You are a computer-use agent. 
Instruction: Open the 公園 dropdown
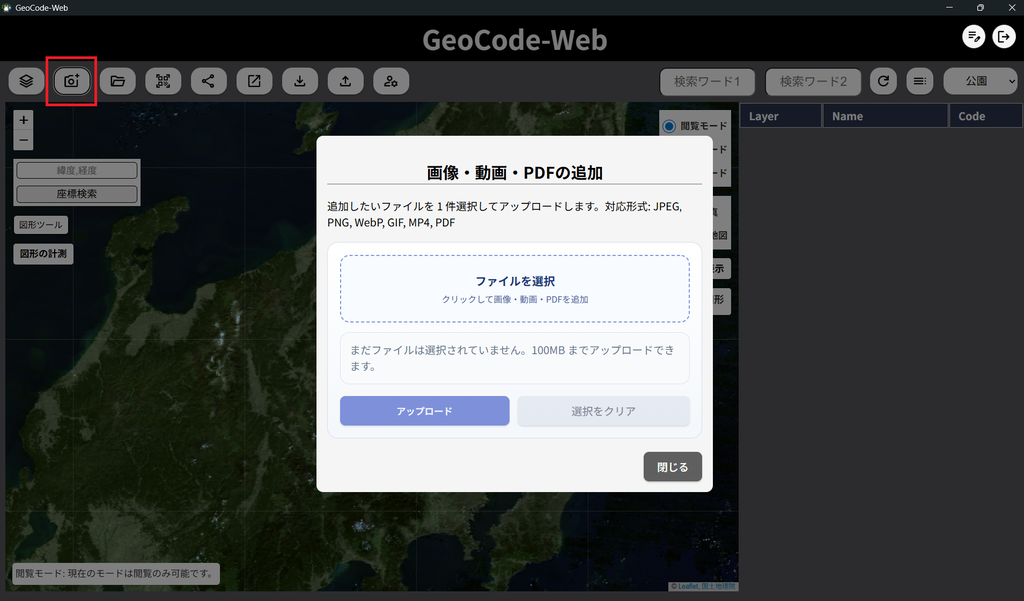point(981,81)
